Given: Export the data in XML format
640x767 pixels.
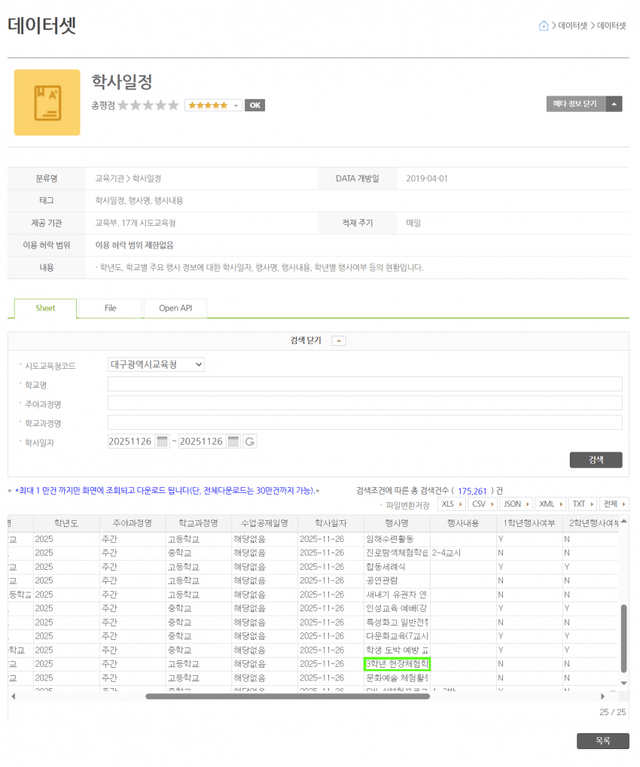Looking at the screenshot, I should pyautogui.click(x=549, y=504).
